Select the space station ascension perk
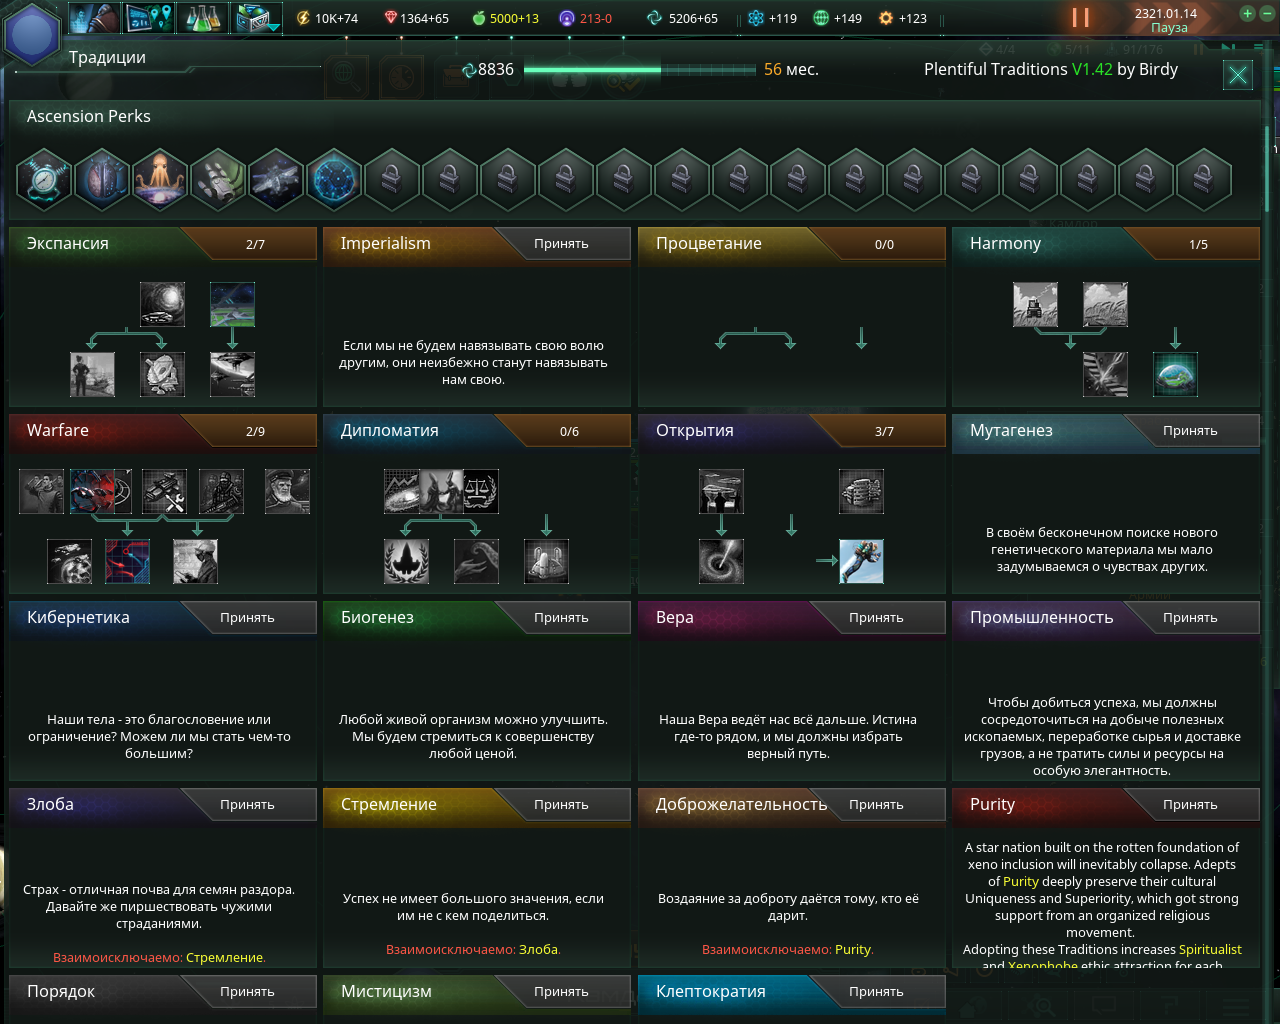1280x1024 pixels. 277,179
